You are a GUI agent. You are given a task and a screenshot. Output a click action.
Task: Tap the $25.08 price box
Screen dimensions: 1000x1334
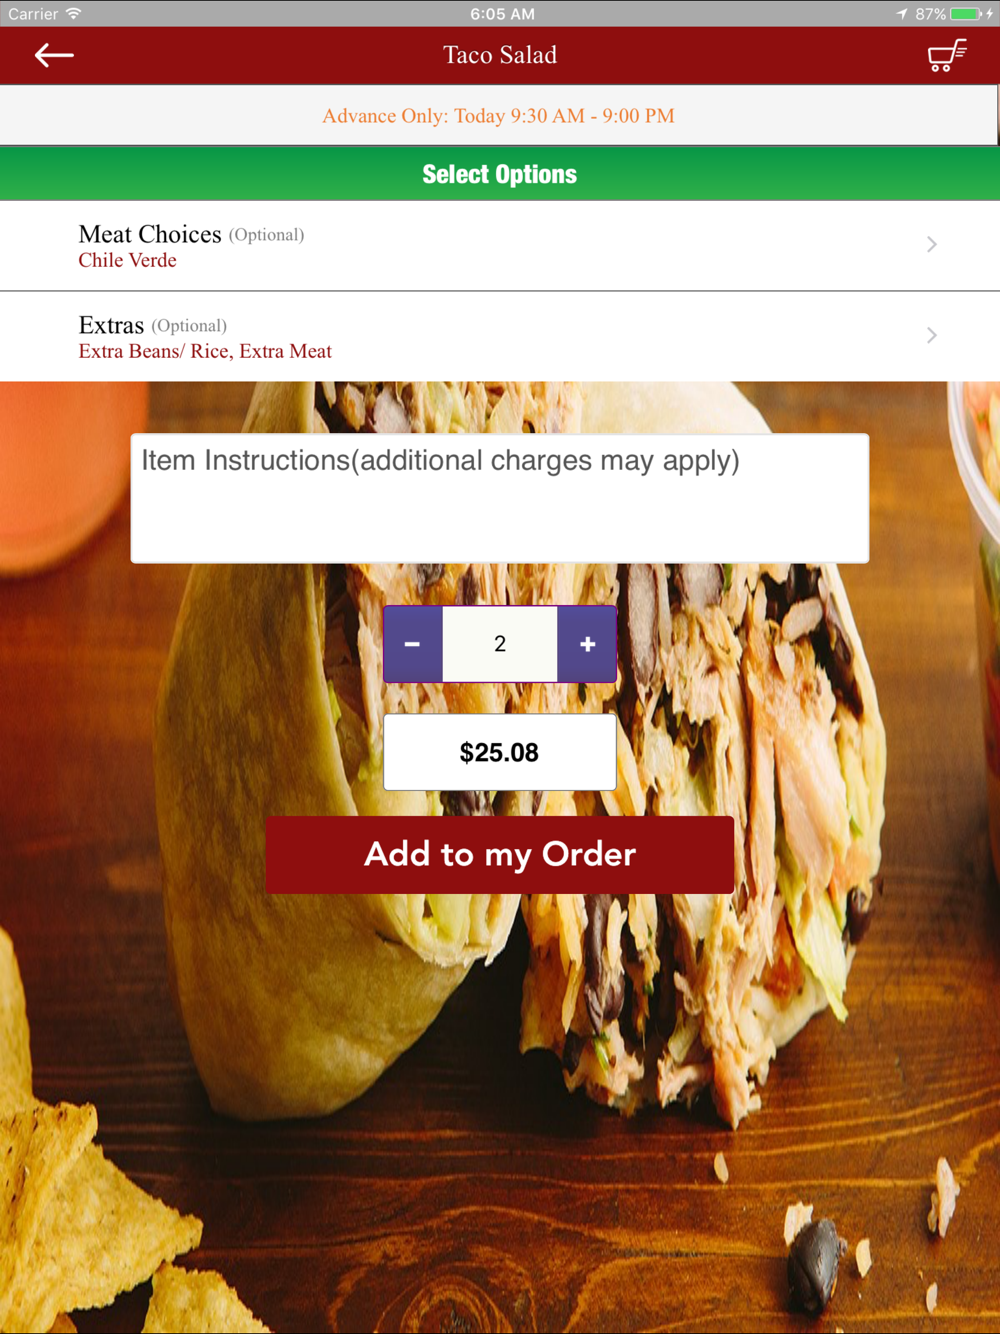point(500,752)
